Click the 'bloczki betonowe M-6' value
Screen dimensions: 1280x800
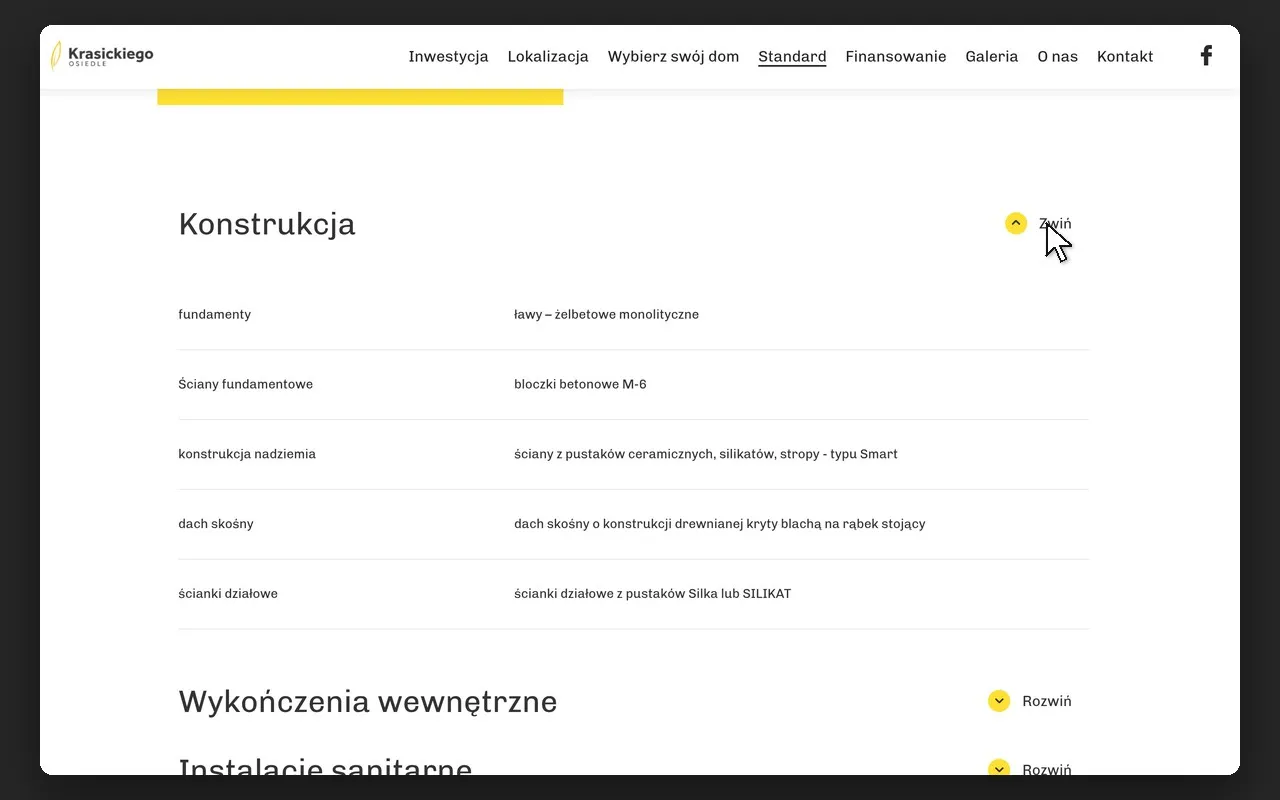(580, 384)
